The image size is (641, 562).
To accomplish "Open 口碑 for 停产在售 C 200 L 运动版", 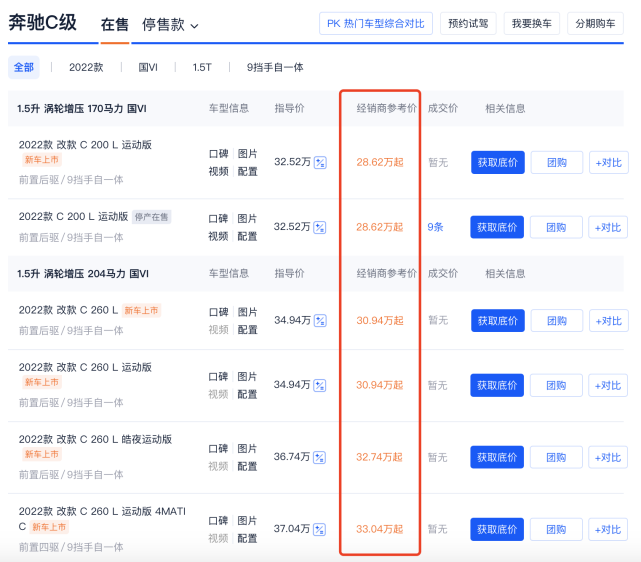I will [218, 219].
